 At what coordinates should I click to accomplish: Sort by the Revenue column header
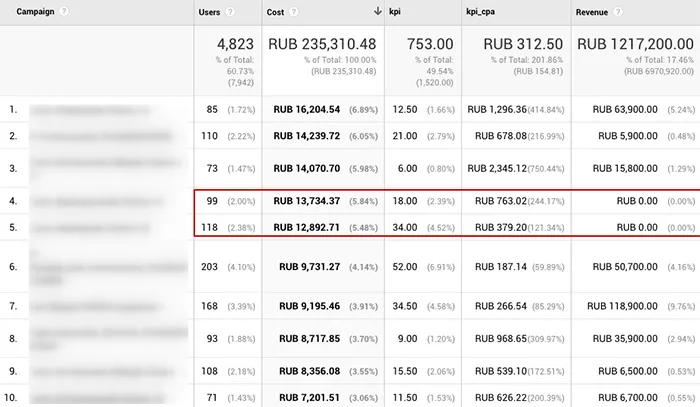pos(592,12)
